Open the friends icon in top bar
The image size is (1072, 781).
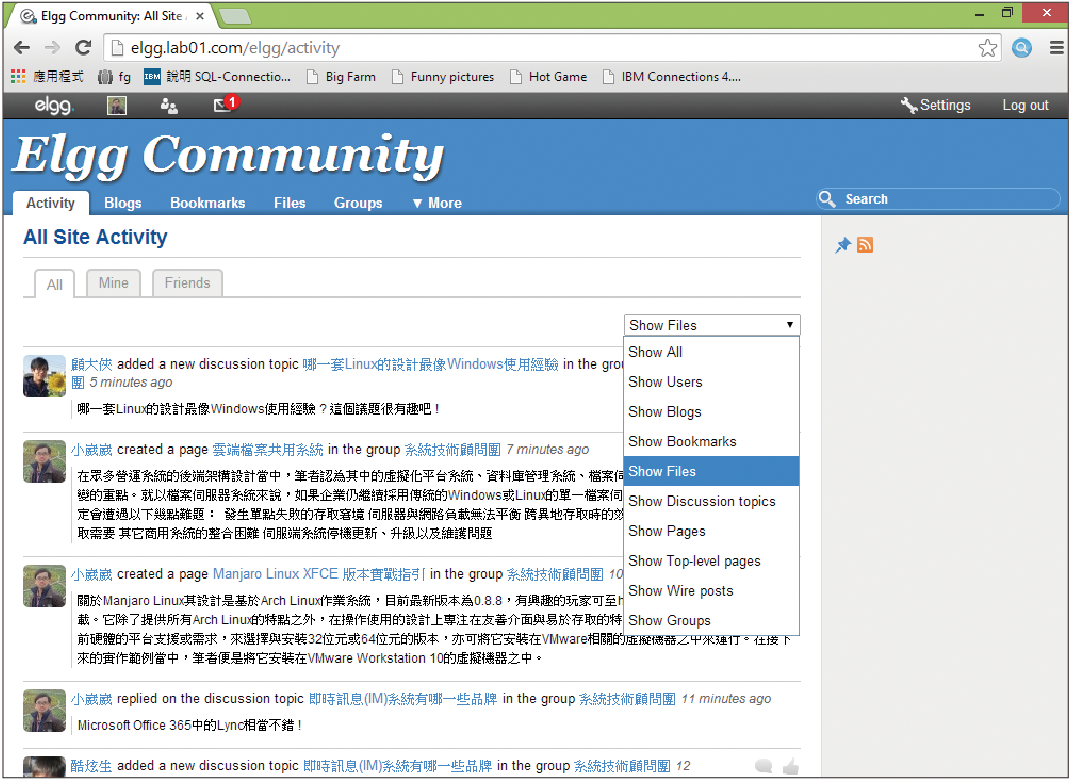(x=169, y=105)
